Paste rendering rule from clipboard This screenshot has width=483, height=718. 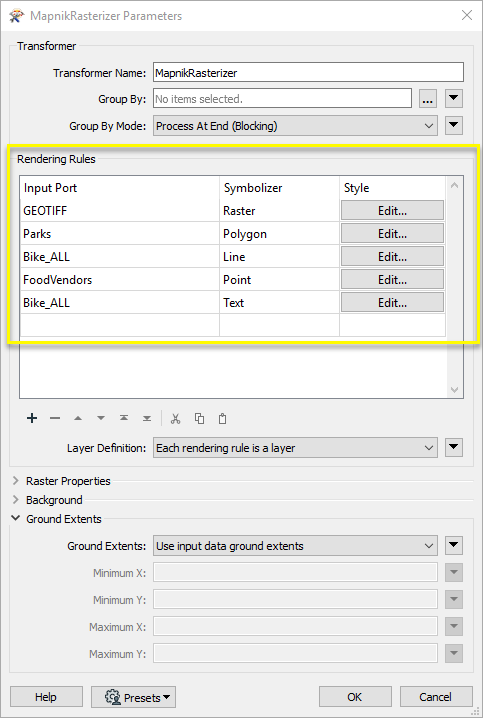(x=223, y=418)
